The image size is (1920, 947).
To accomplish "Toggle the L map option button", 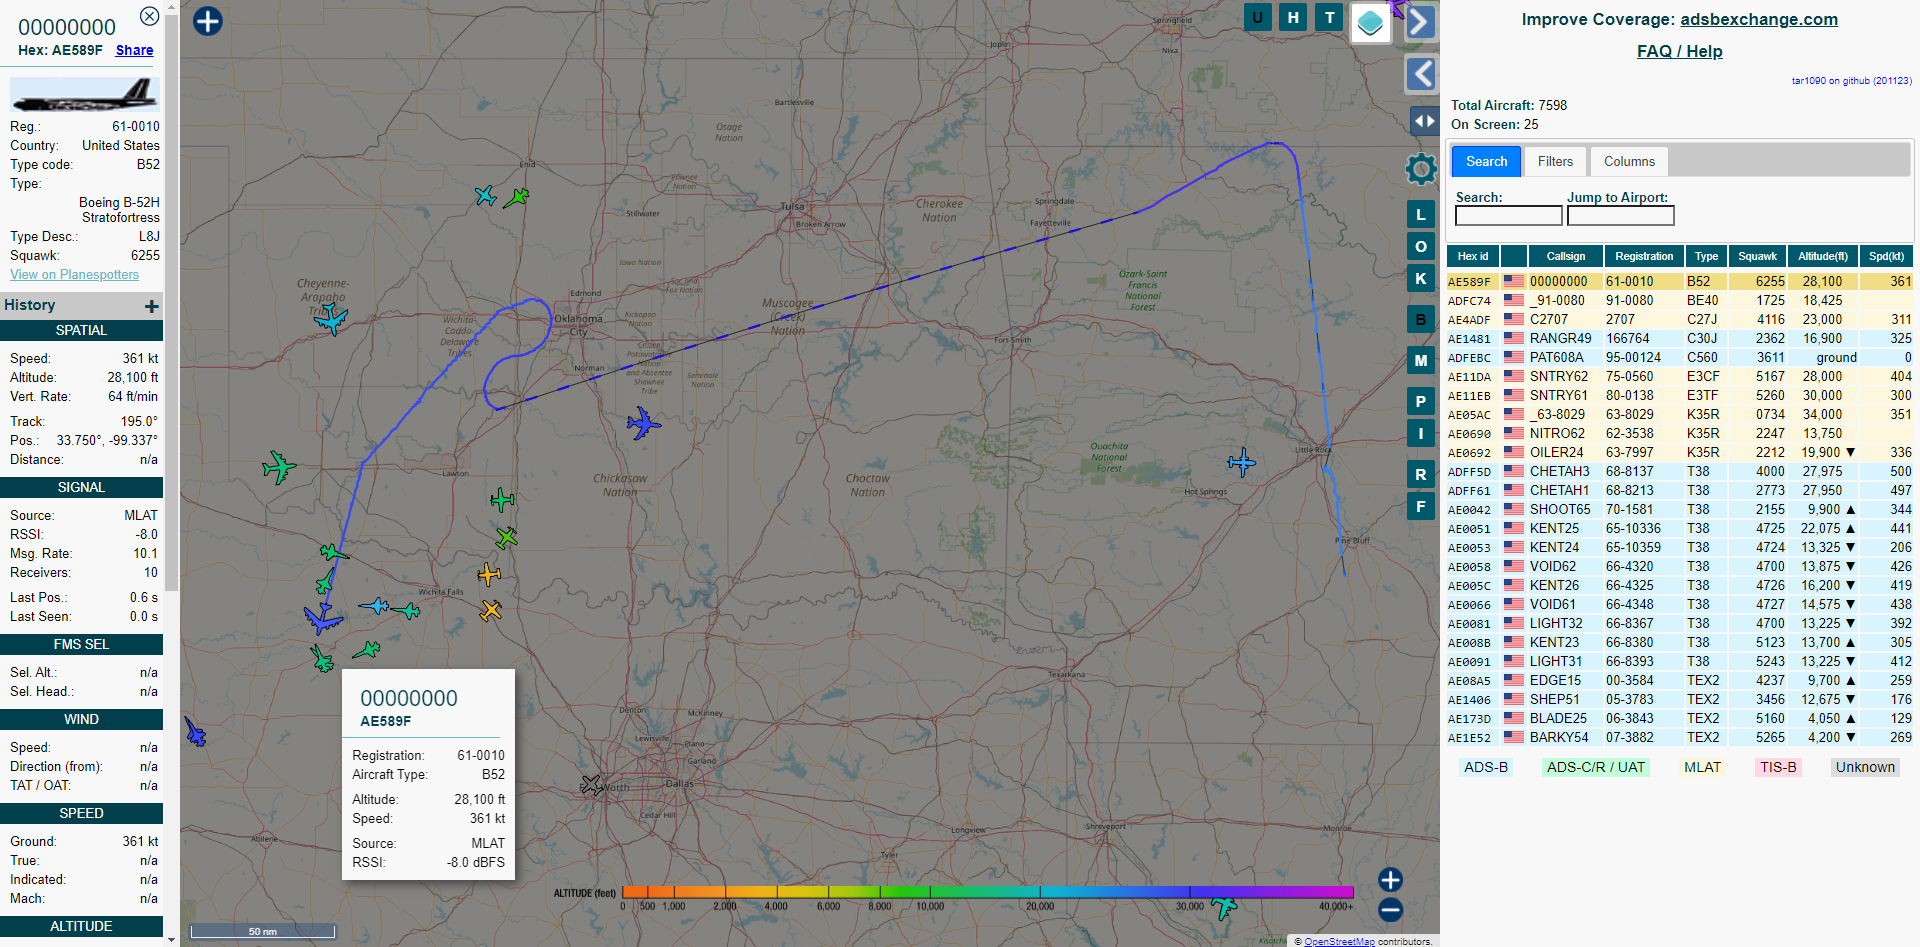I will (x=1421, y=215).
